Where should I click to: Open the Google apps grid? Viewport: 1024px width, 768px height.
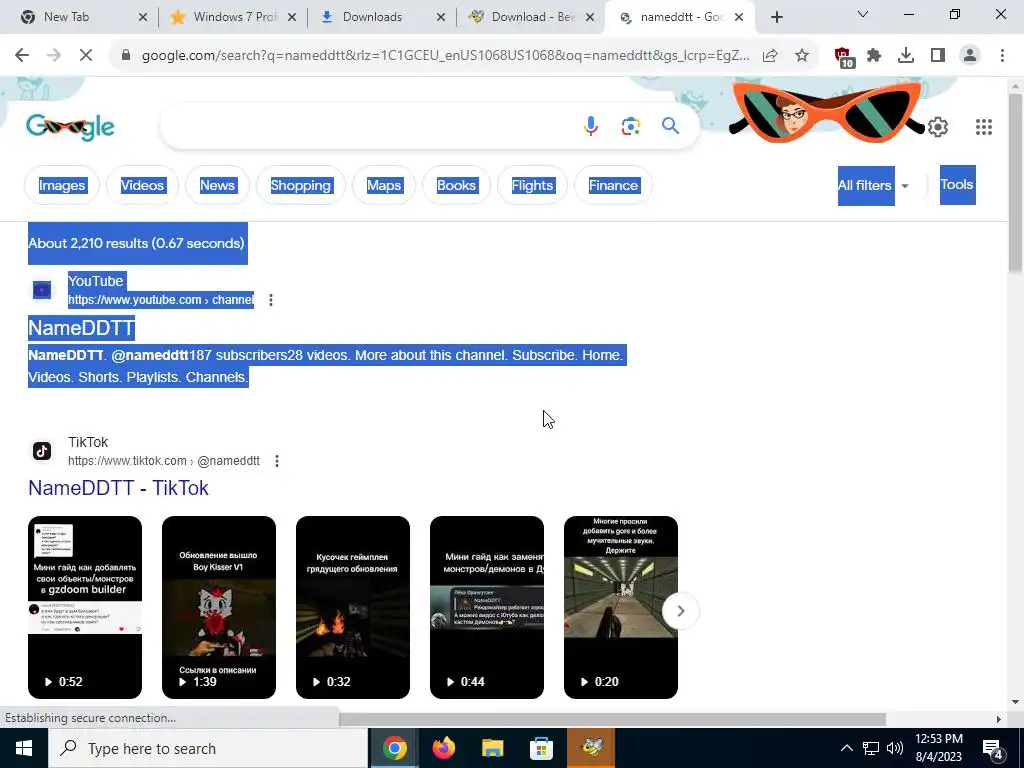pyautogui.click(x=984, y=127)
